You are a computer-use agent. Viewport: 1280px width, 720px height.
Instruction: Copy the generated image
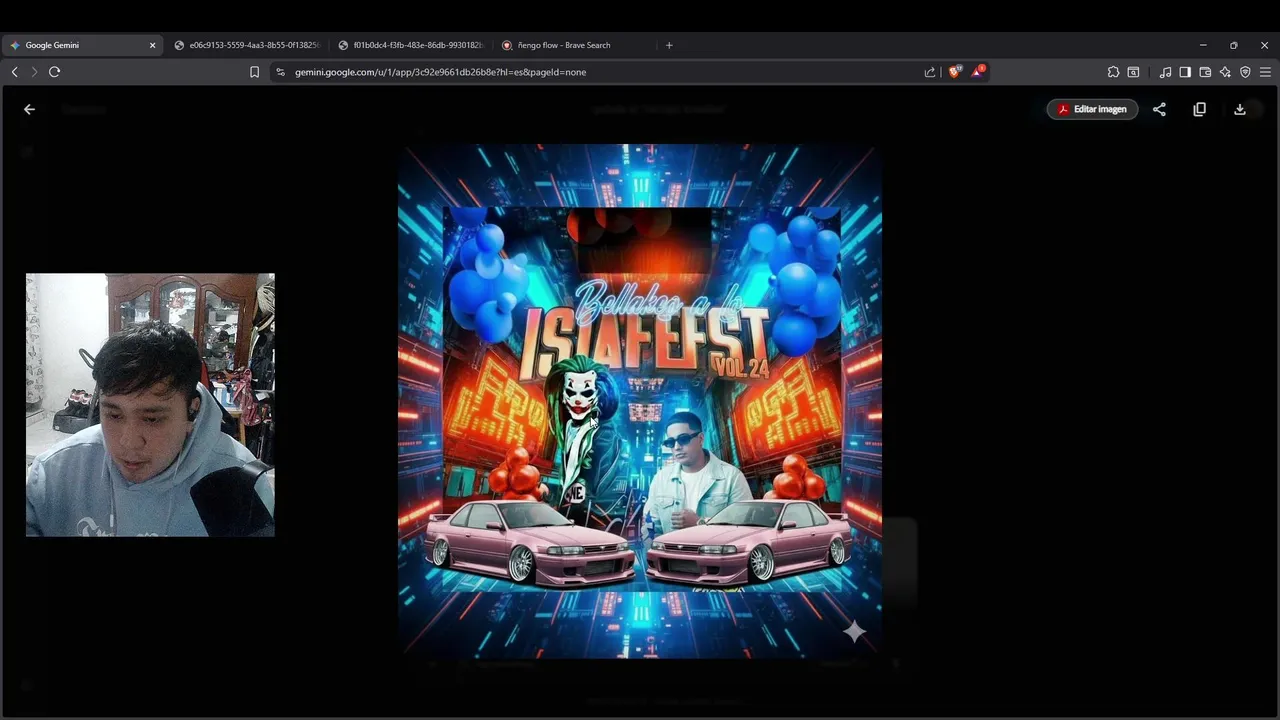tap(1199, 110)
